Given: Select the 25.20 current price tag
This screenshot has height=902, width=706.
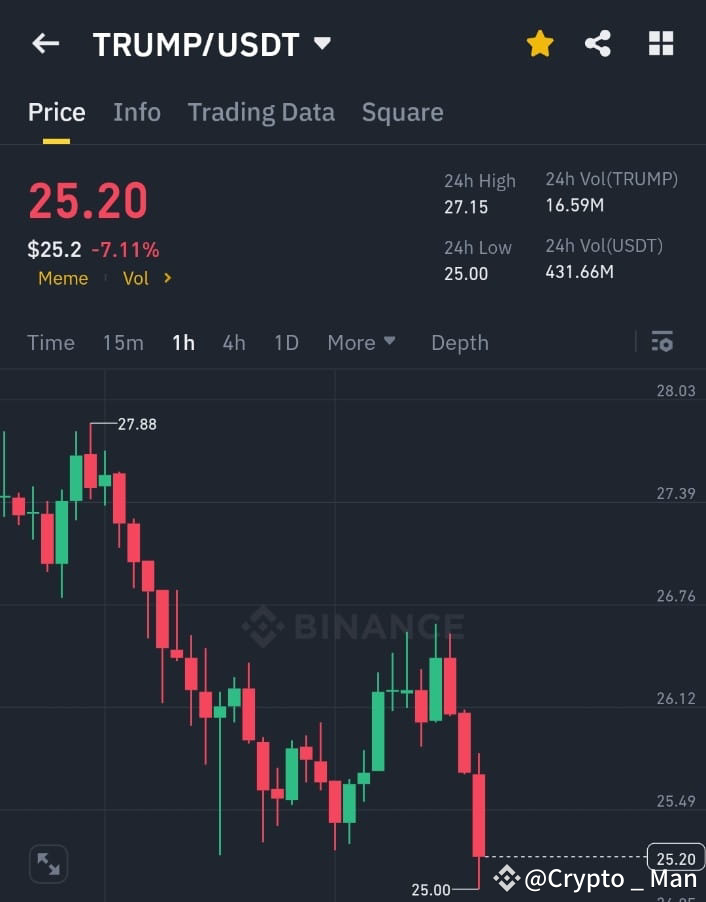Looking at the screenshot, I should pos(674,858).
